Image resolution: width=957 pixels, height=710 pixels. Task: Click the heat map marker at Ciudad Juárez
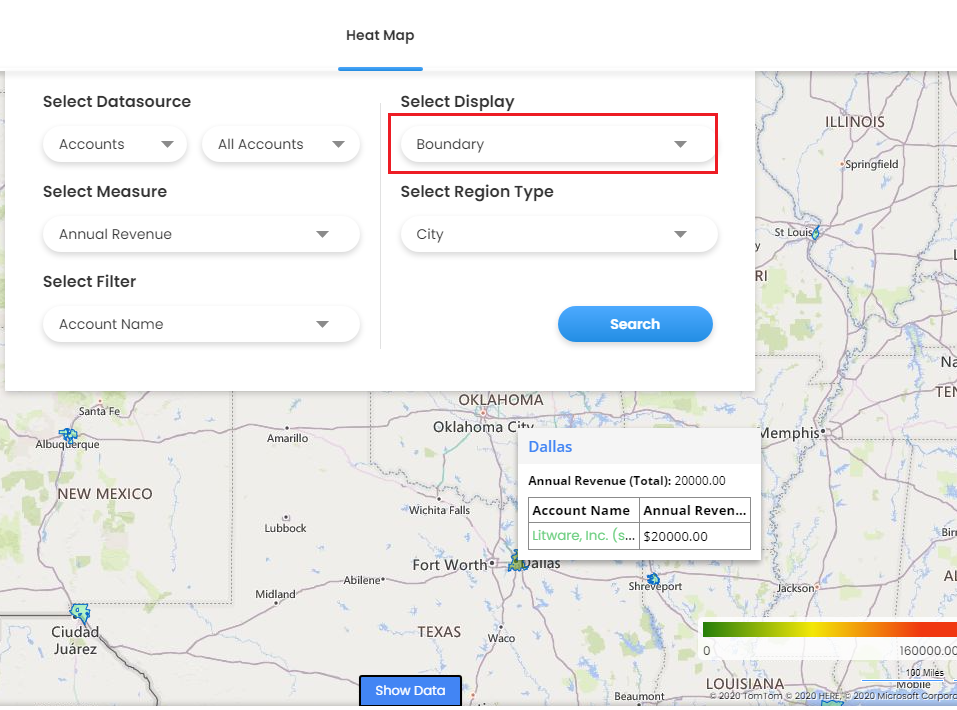(x=80, y=612)
